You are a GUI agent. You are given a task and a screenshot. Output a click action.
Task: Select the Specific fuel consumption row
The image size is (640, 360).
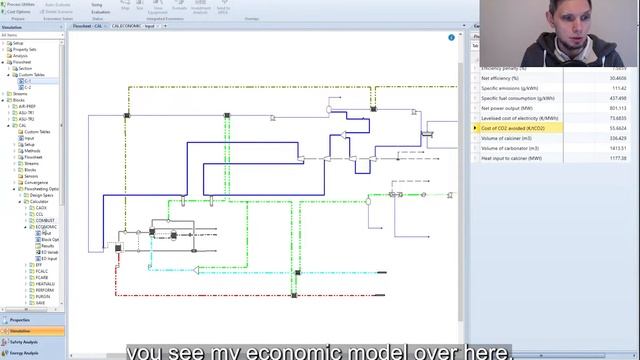coord(551,98)
